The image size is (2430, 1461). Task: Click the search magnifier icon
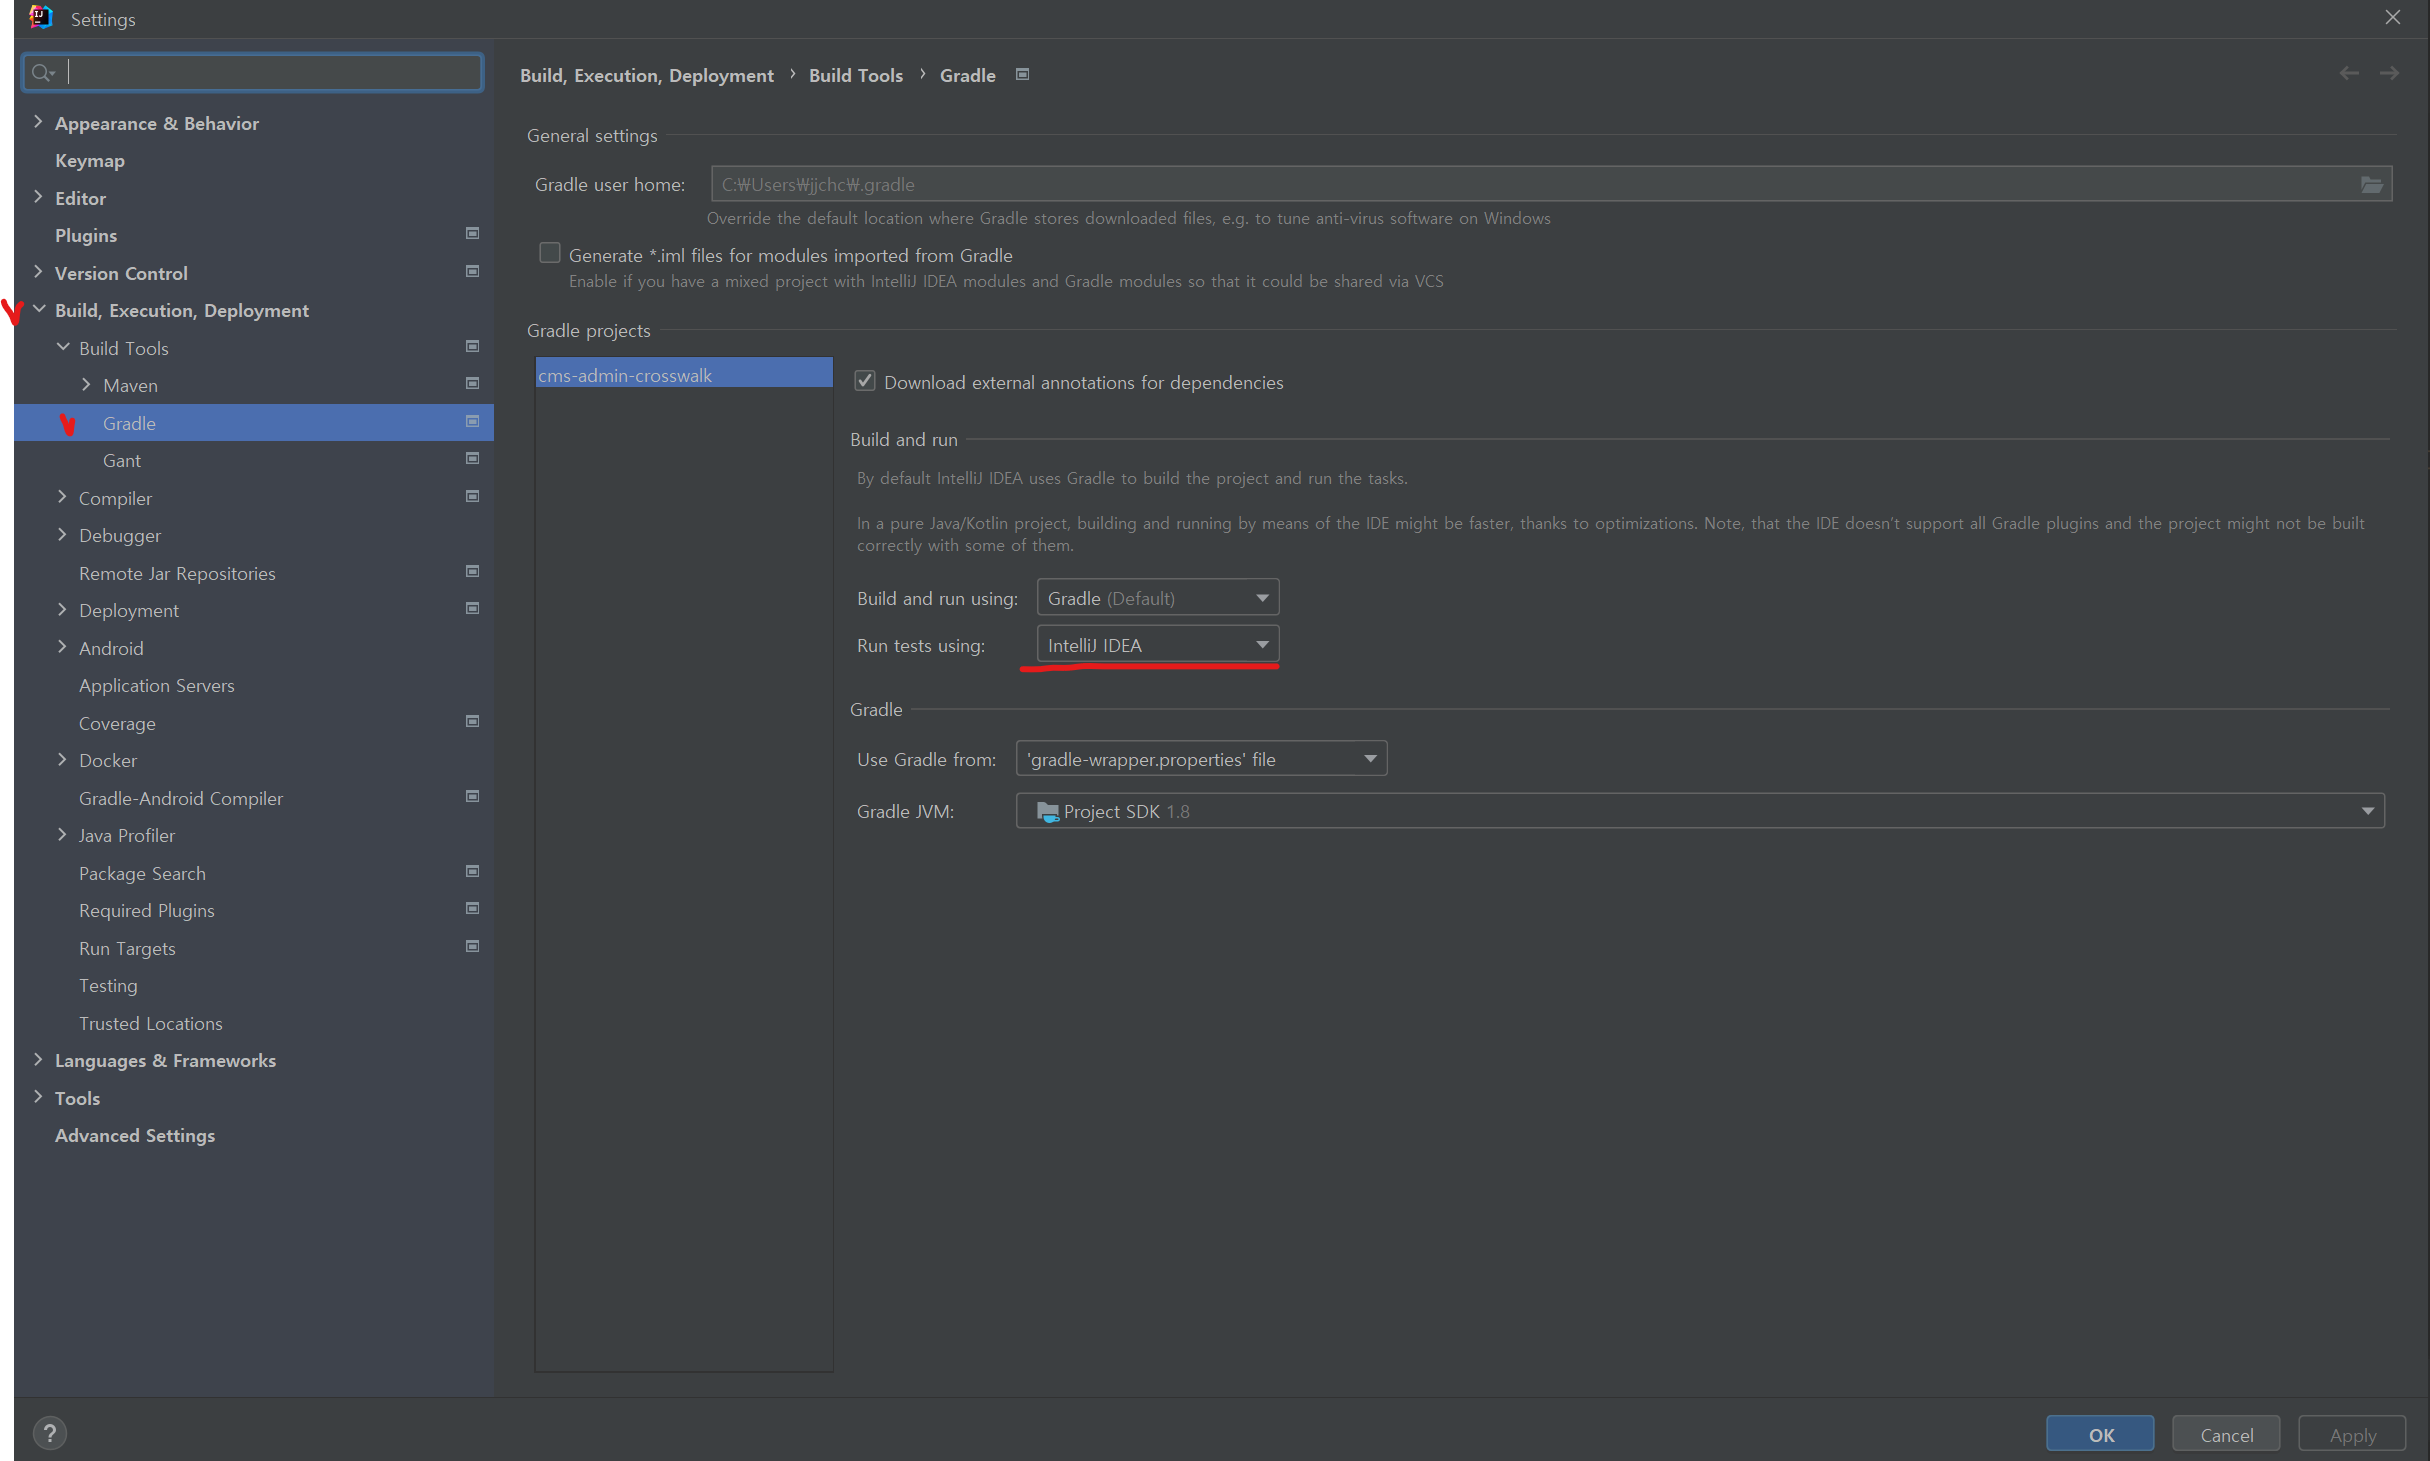point(42,72)
